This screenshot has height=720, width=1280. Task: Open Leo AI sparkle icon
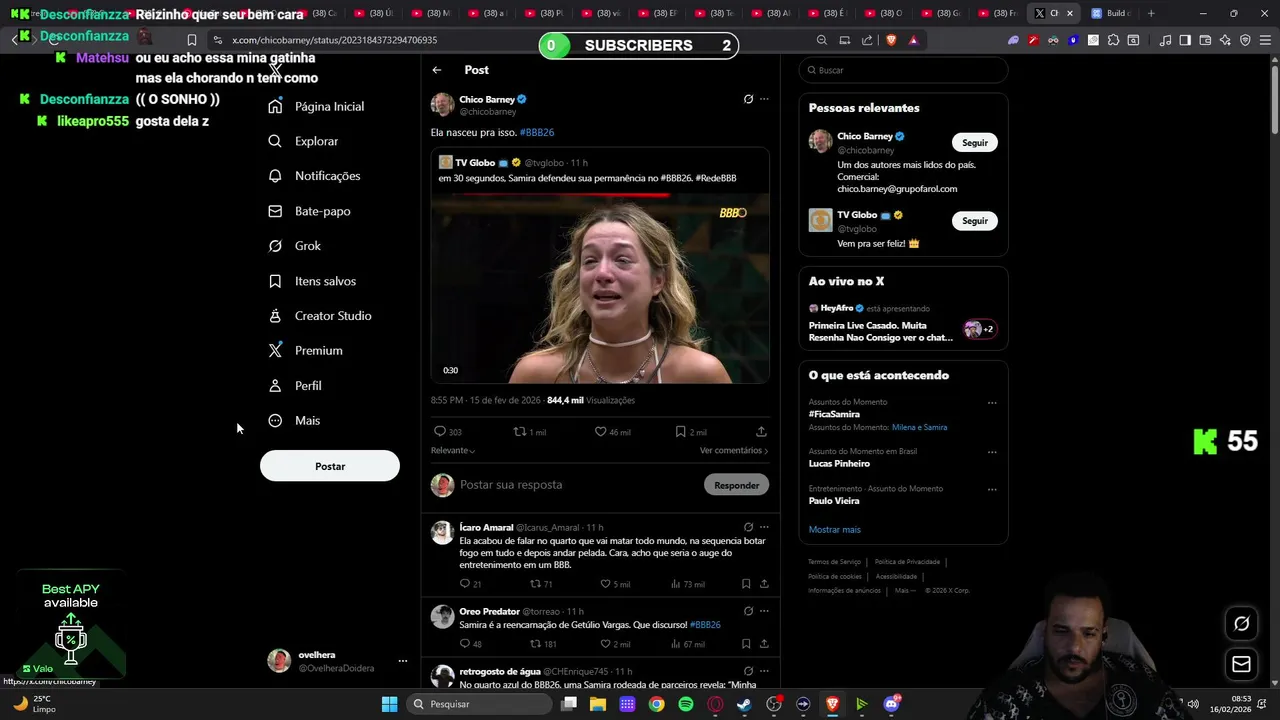click(1225, 40)
